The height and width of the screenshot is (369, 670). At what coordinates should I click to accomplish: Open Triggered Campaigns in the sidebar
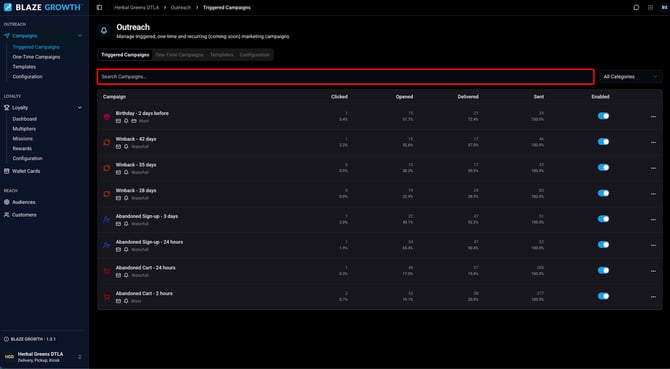(x=36, y=47)
